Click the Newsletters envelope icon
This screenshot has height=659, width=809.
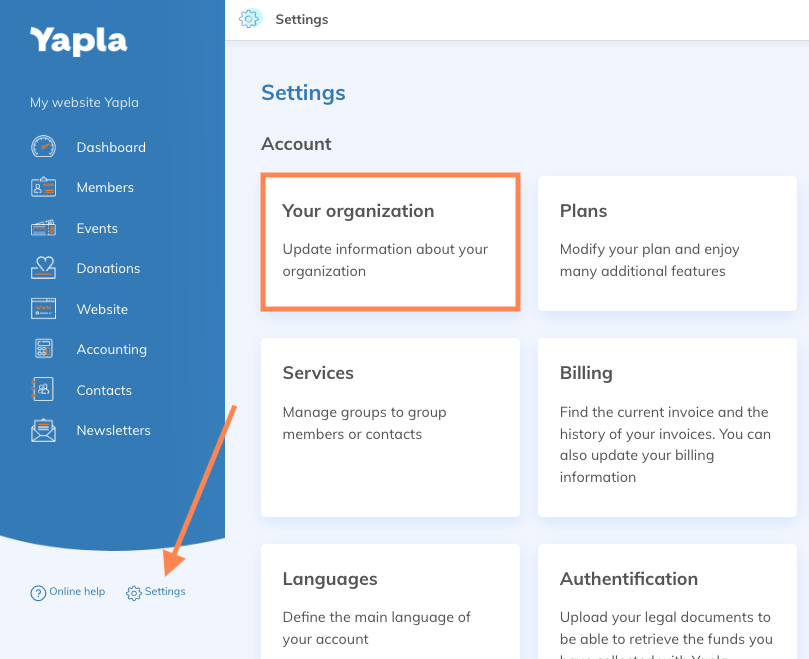(x=43, y=431)
